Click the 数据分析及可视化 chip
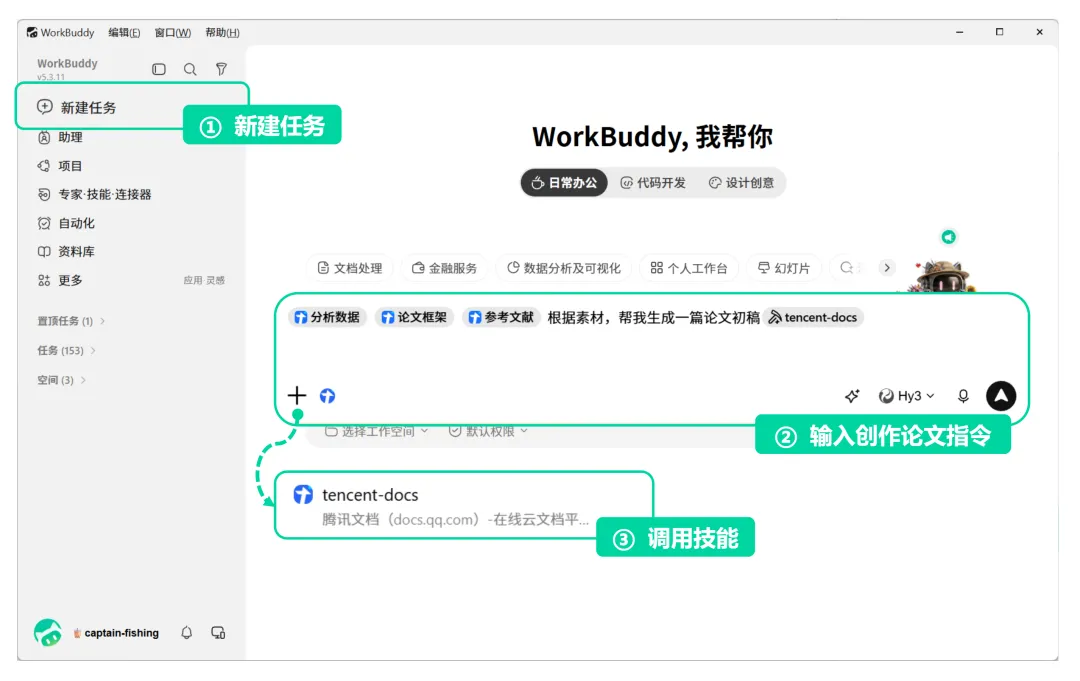1080x681 pixels. [564, 268]
